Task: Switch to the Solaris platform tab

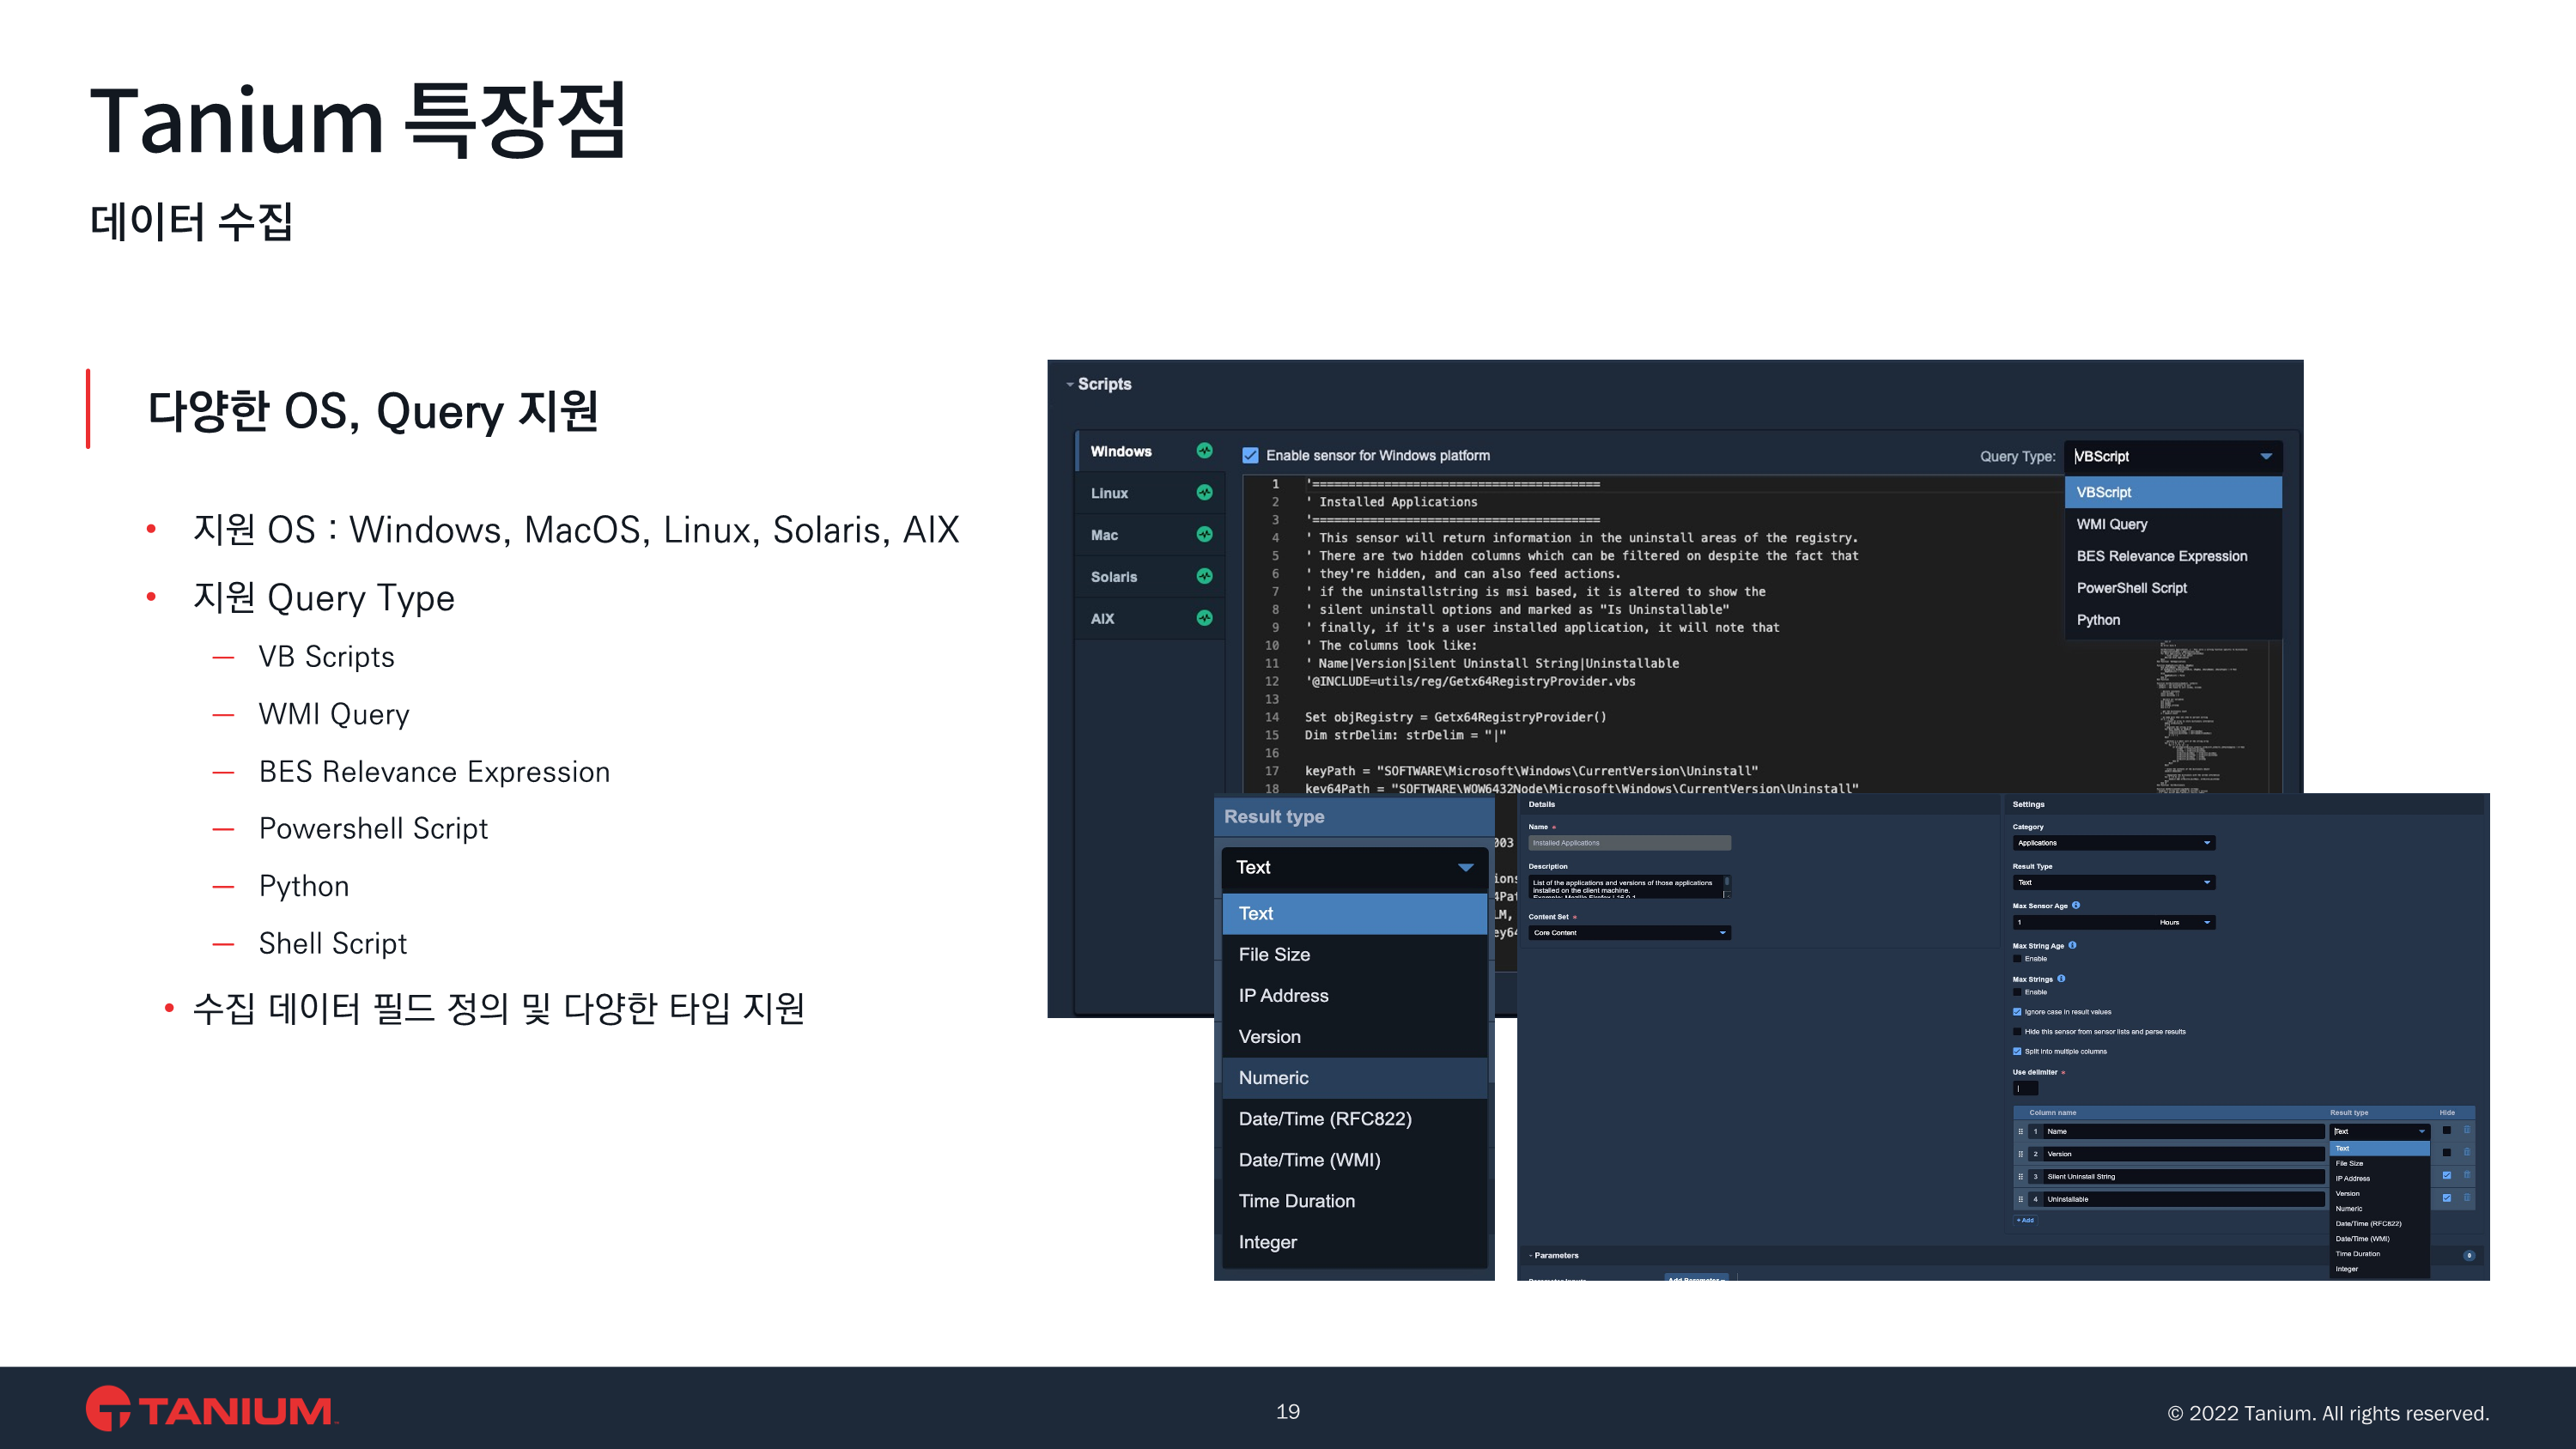Action: point(1114,577)
